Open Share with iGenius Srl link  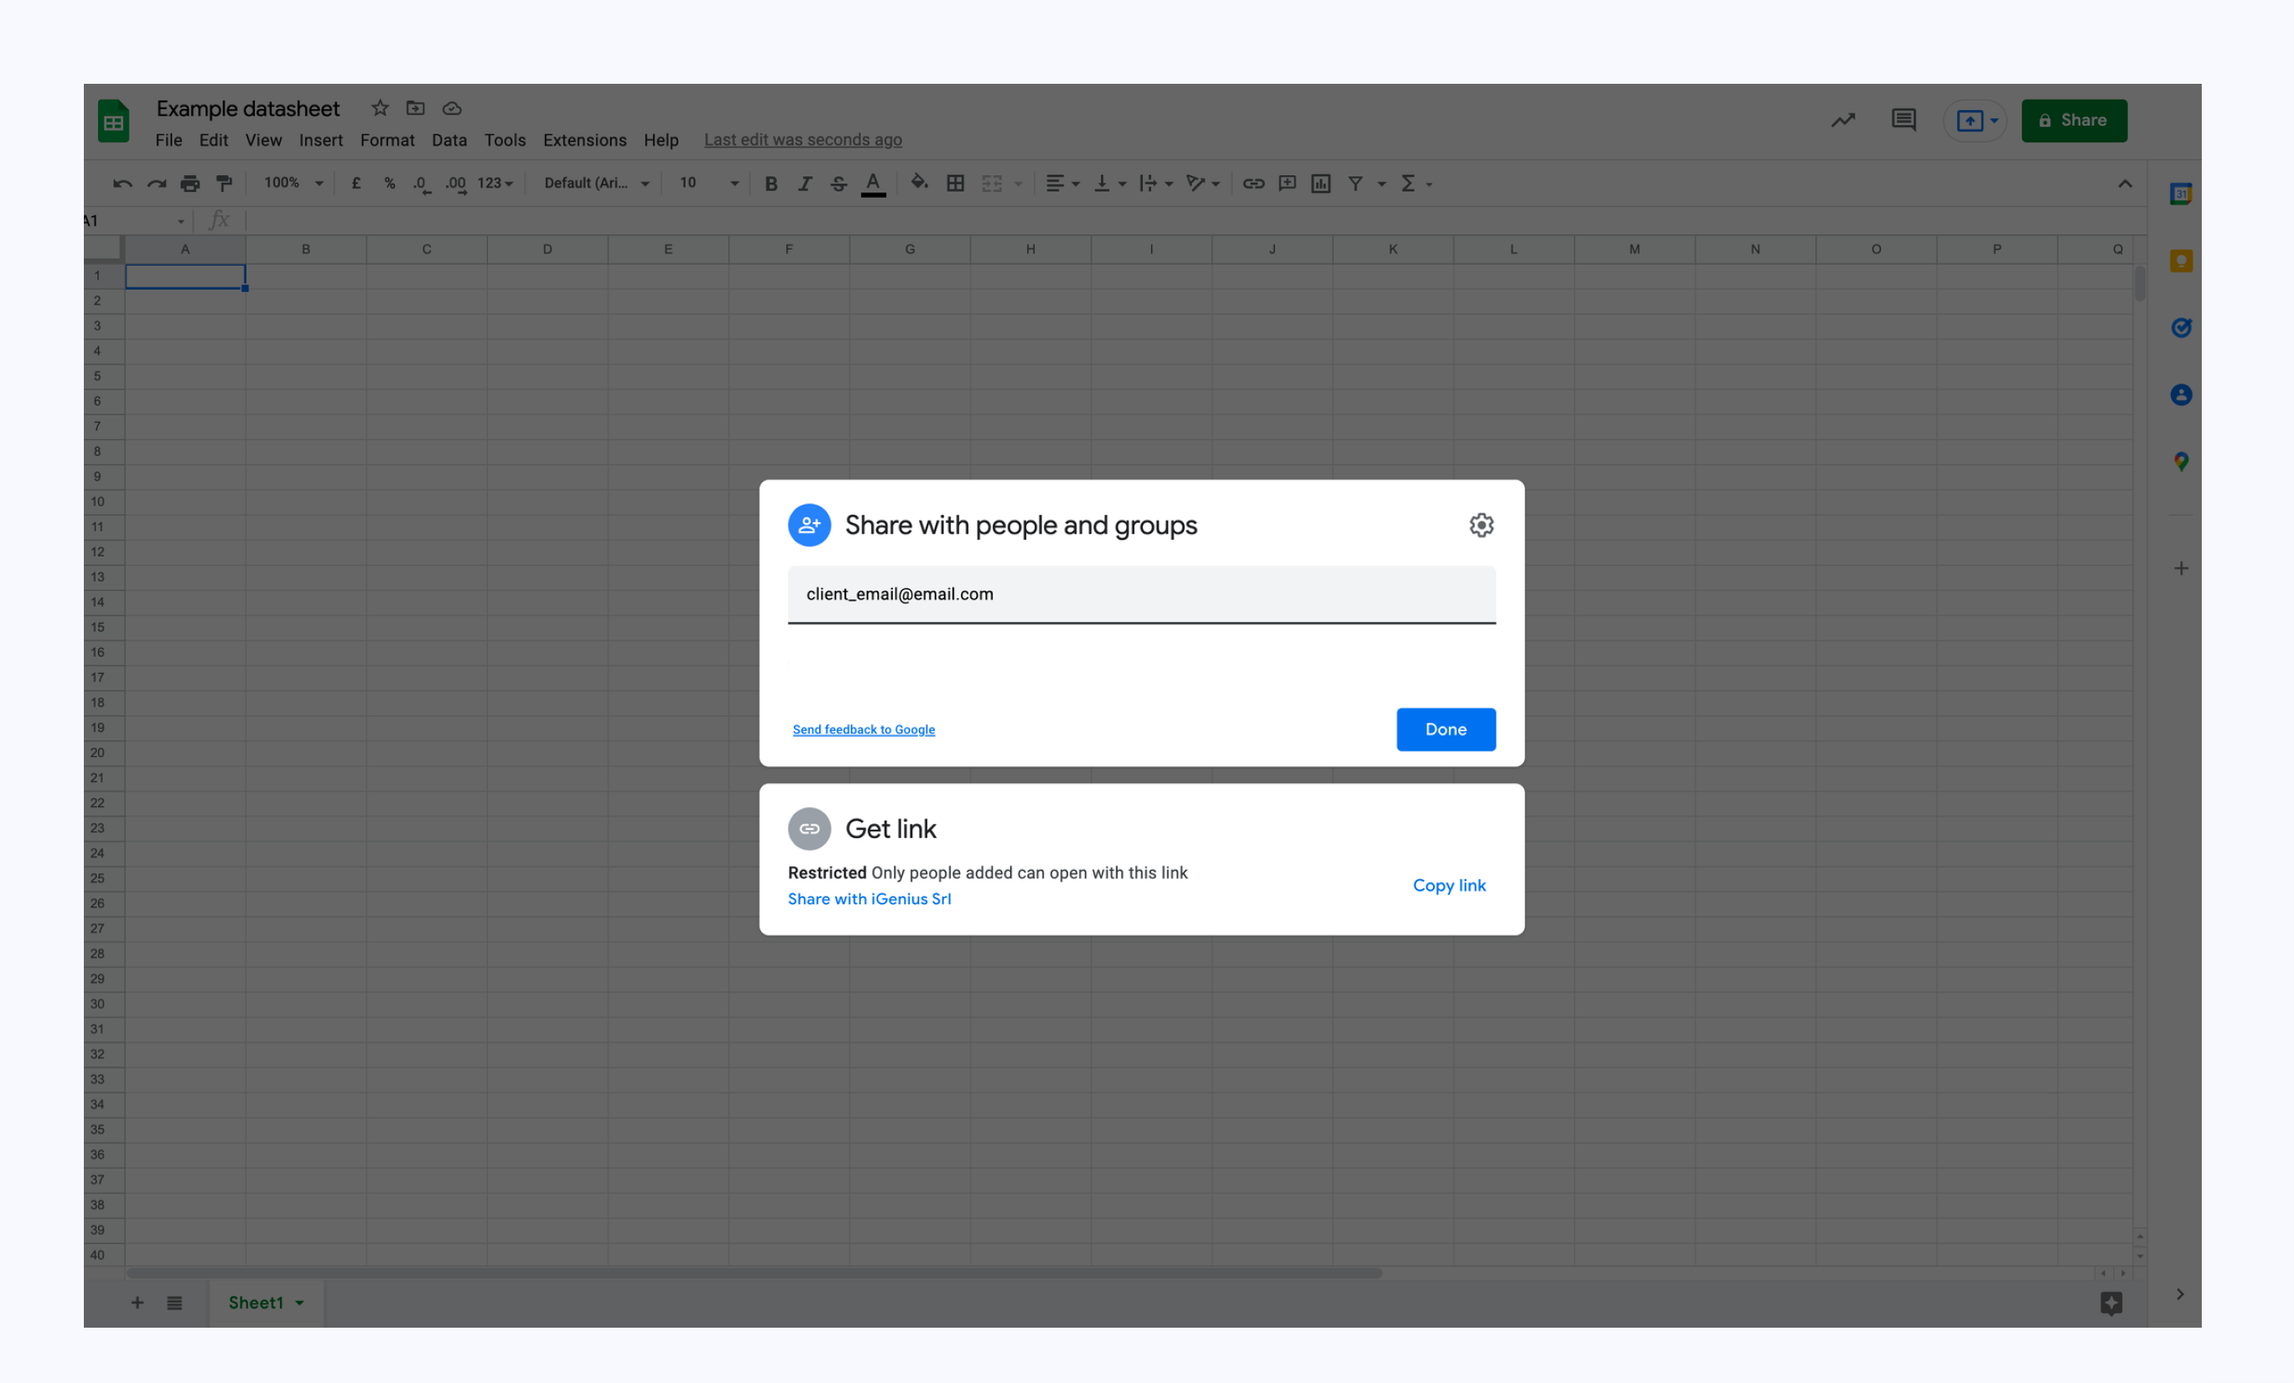point(869,899)
